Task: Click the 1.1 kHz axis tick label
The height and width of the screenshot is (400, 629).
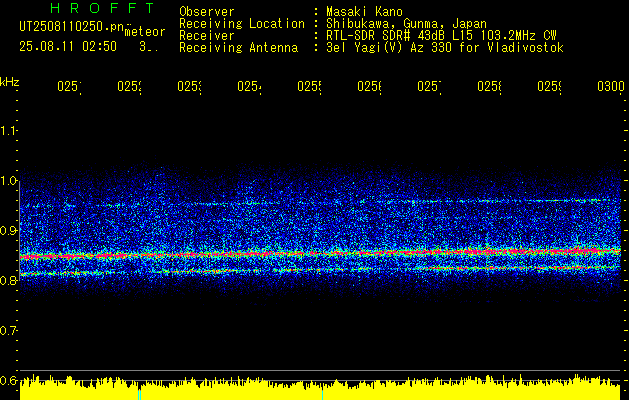Action: click(x=8, y=131)
